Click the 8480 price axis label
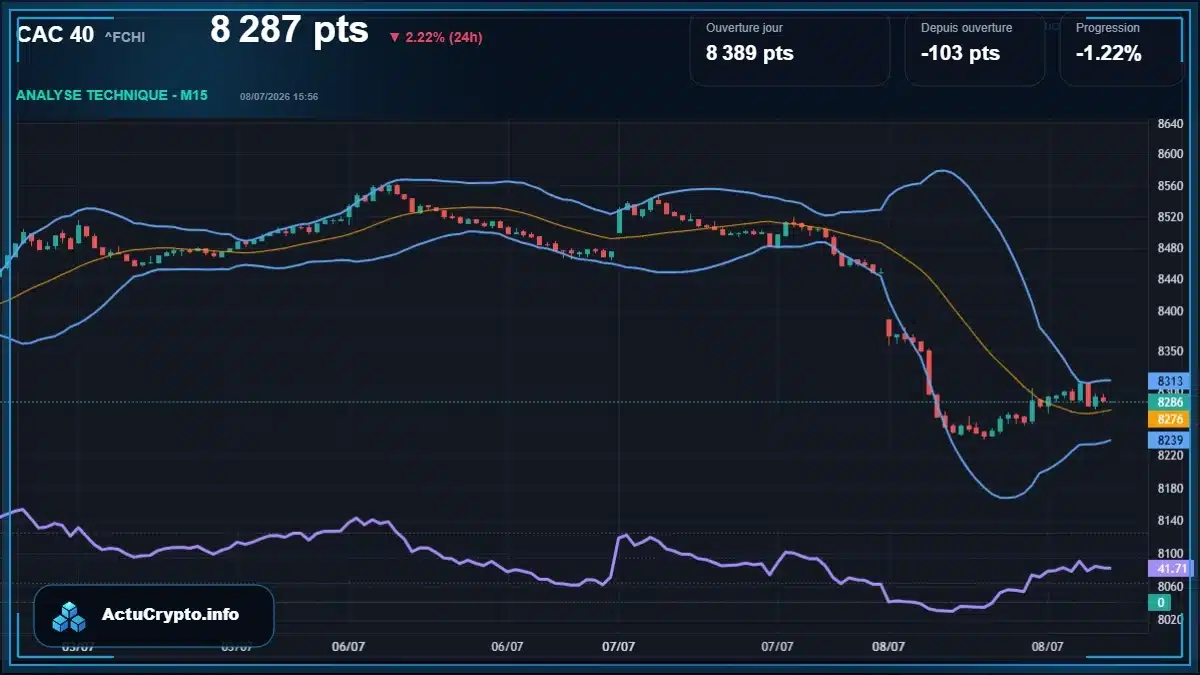The image size is (1200, 675). coord(1169,249)
